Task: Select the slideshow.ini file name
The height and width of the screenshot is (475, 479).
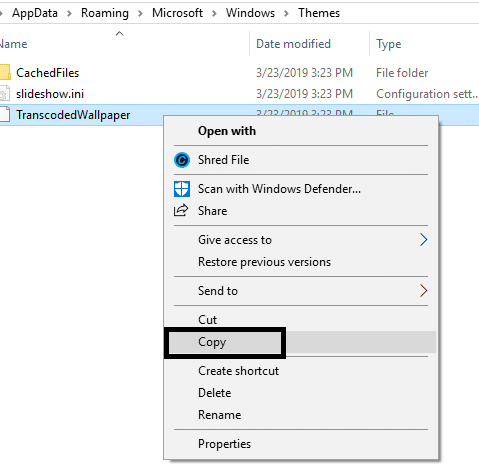Action: (x=50, y=94)
